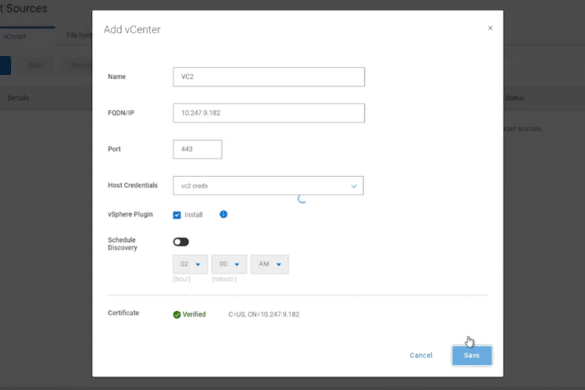Click the Port input field
Viewport: 585px width, 390px height.
[x=197, y=149]
